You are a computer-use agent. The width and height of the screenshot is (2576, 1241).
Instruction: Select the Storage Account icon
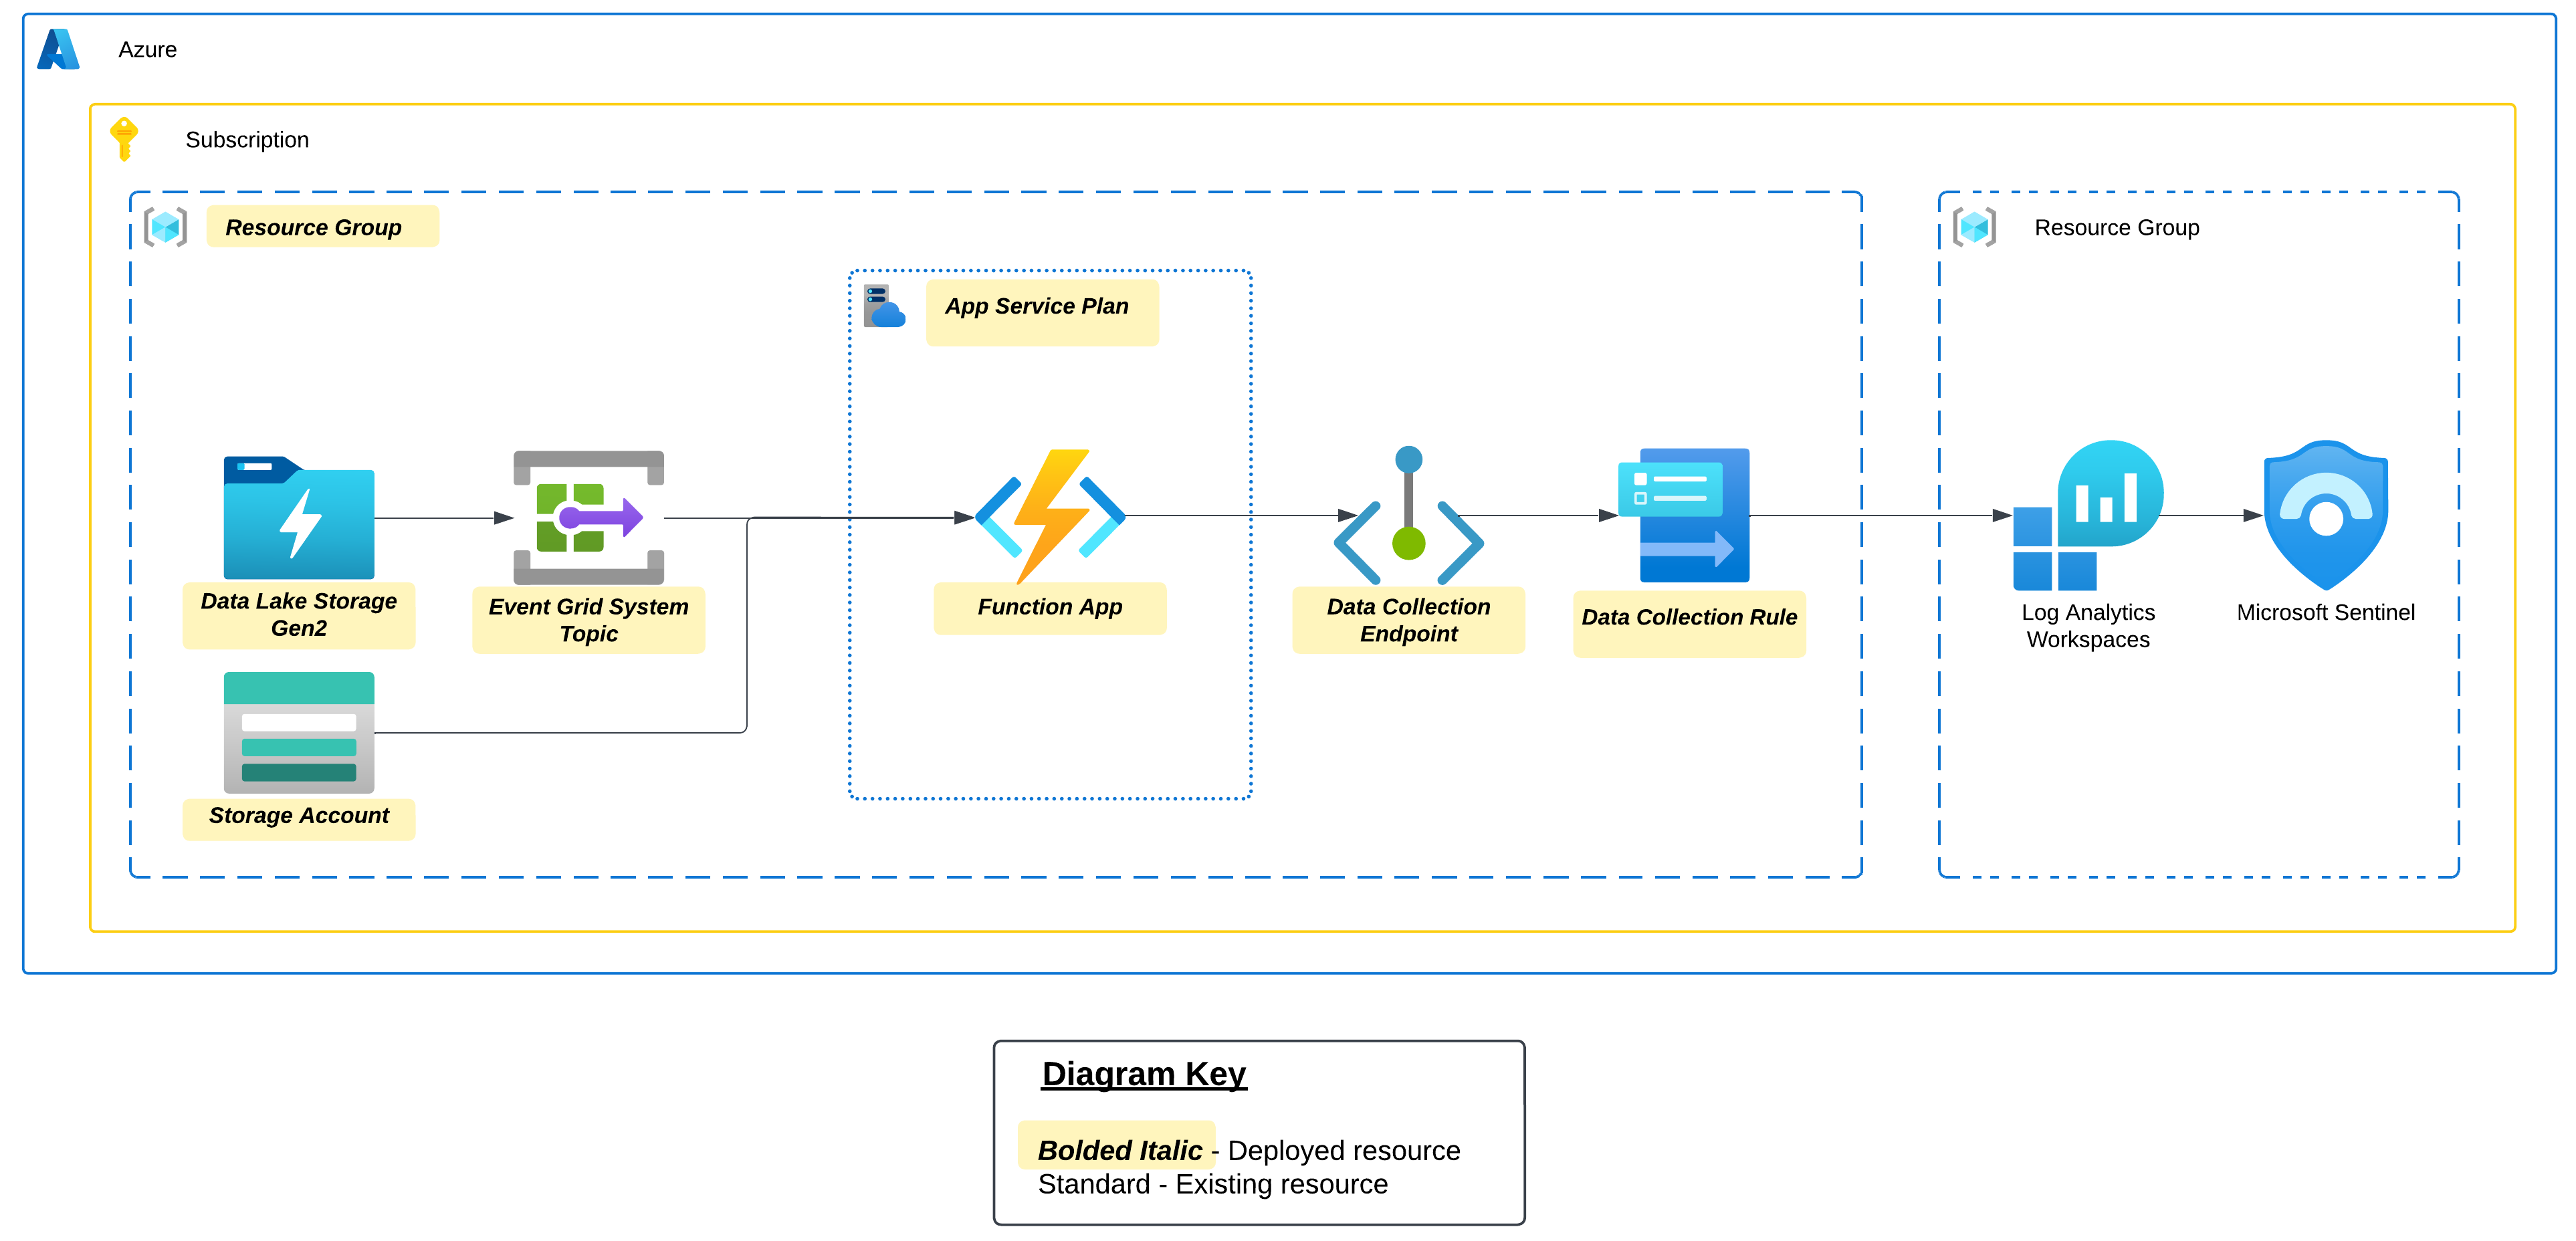299,733
